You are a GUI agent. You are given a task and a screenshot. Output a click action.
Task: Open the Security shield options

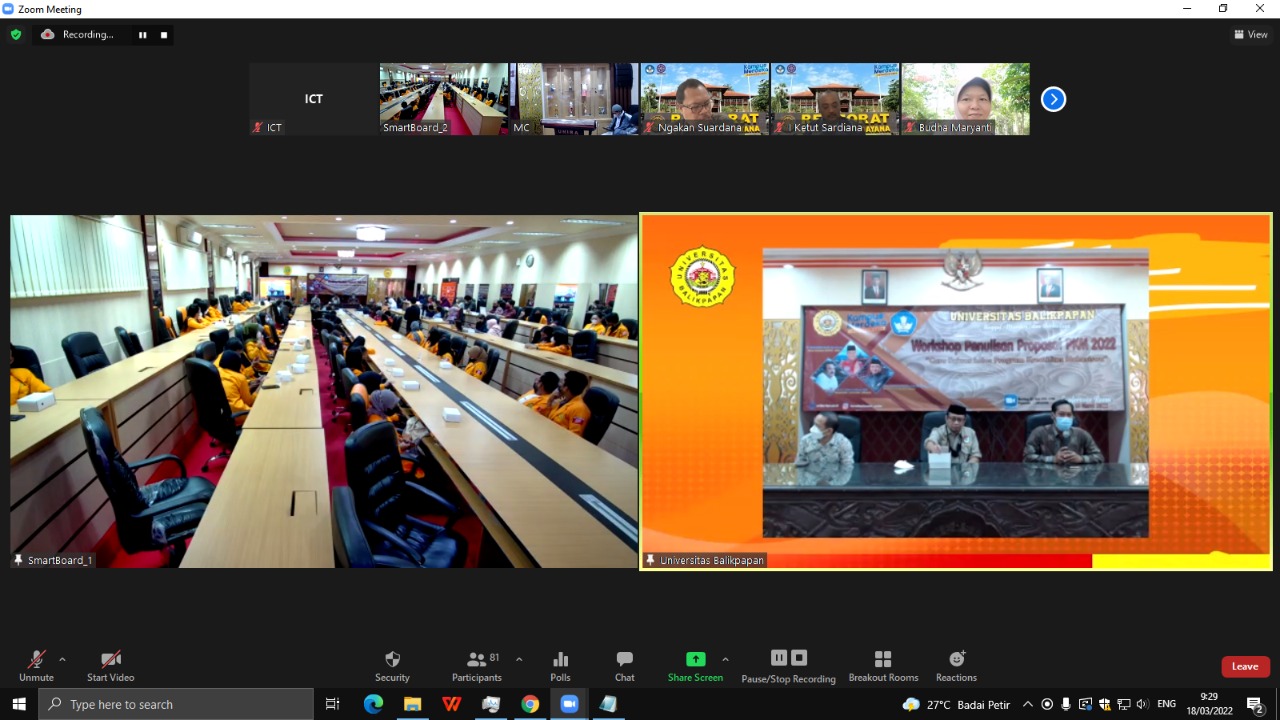[x=392, y=666]
